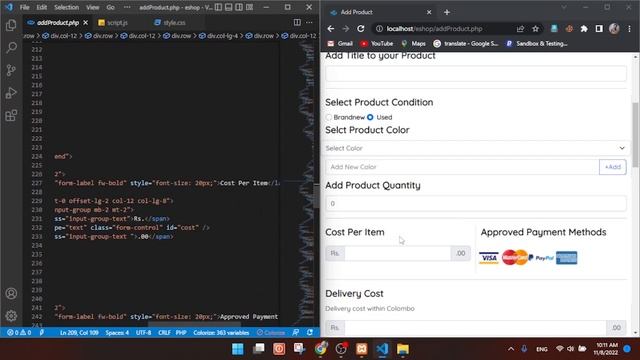Open the View menu in VS Code

pyautogui.click(x=93, y=7)
